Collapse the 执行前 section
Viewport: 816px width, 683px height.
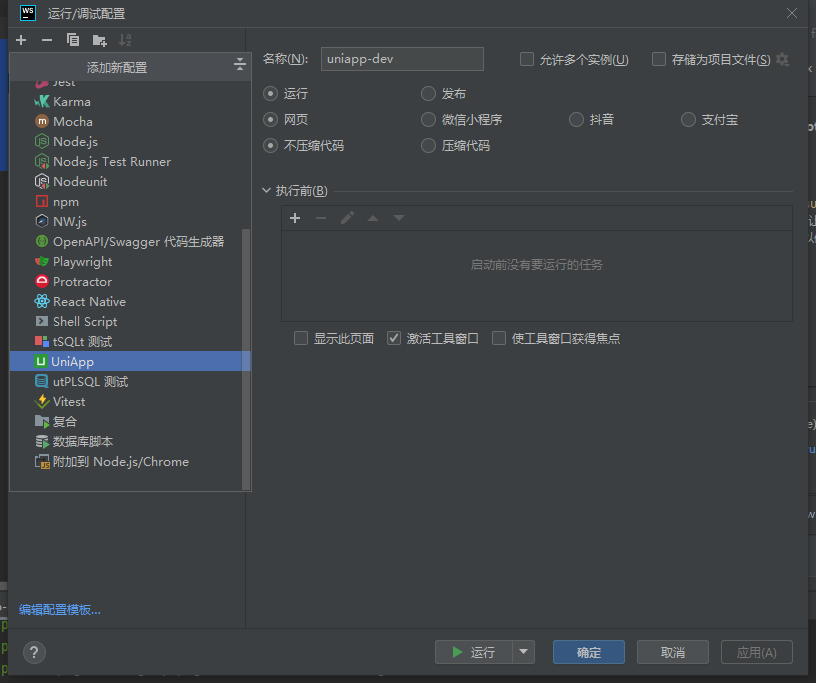267,191
